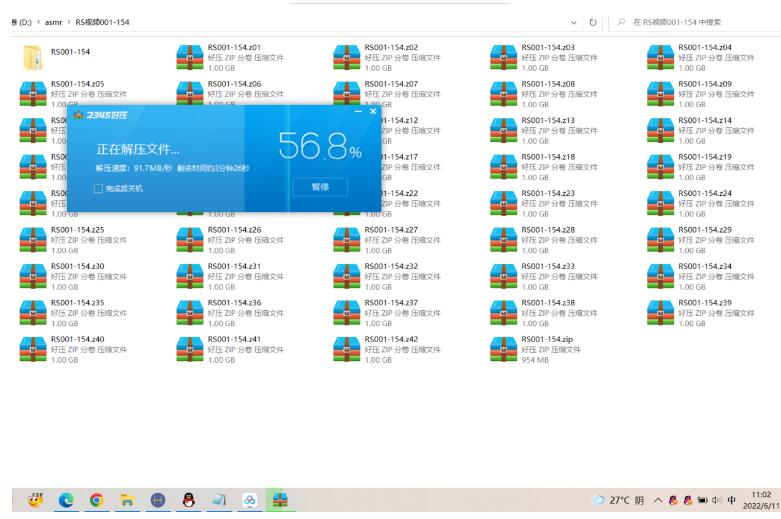Click the RS001-154.z42 archive icon
781x519 pixels.
[346, 349]
